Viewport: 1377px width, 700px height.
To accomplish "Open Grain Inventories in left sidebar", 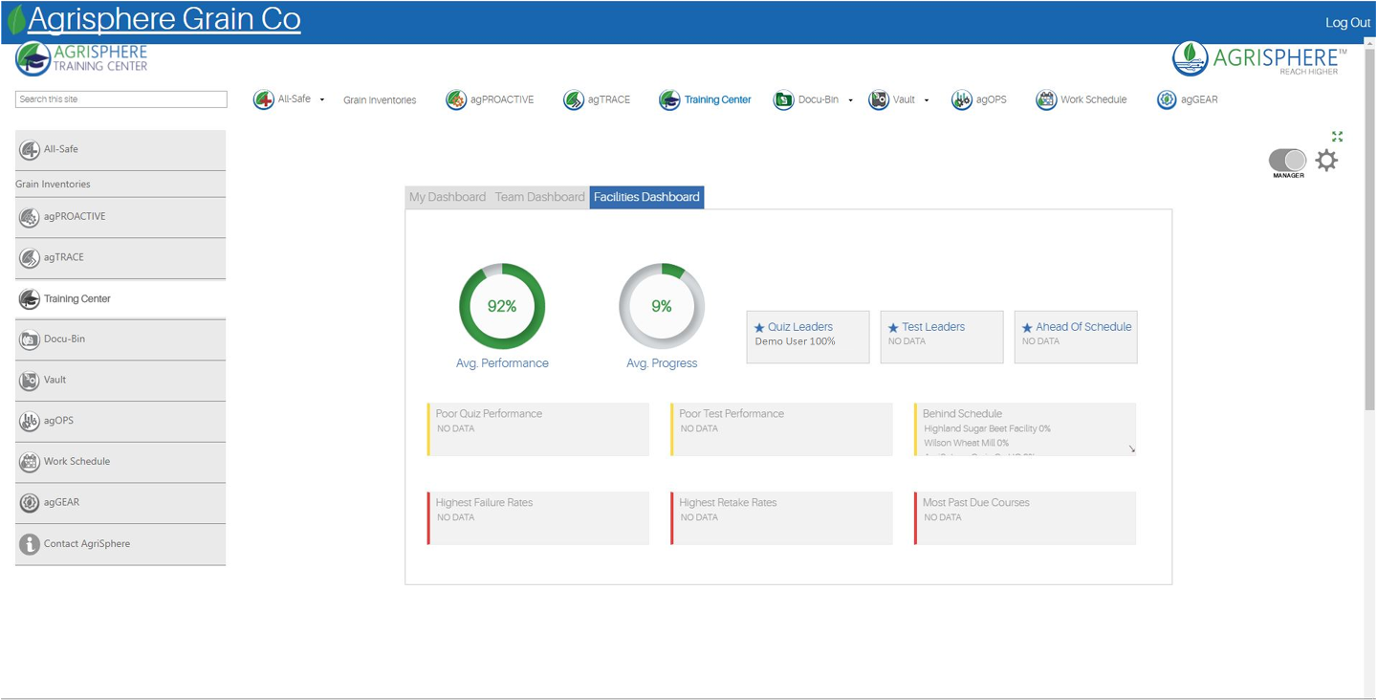I will pos(53,184).
